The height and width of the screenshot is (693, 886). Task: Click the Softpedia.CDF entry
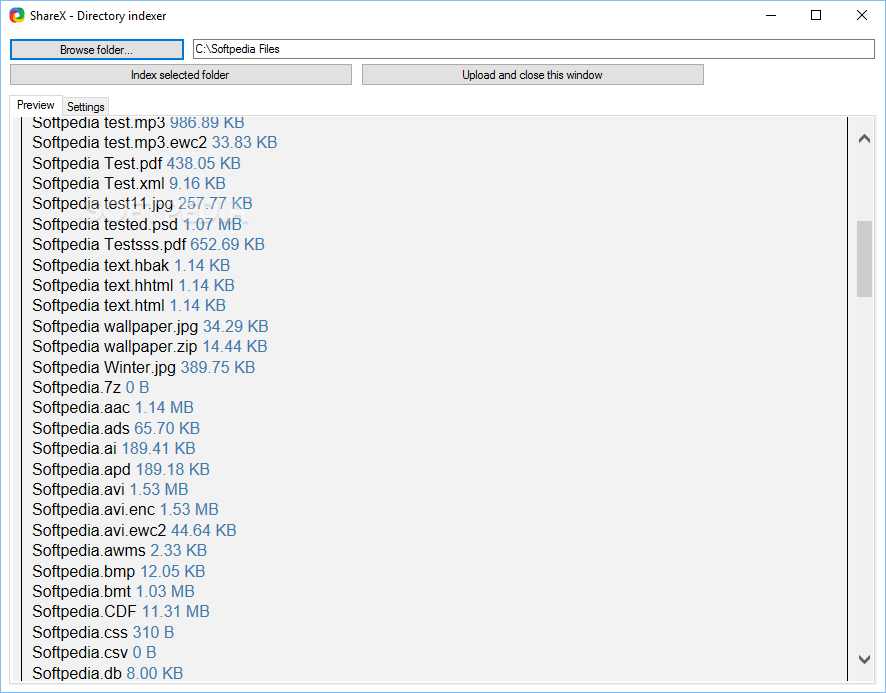tap(121, 612)
